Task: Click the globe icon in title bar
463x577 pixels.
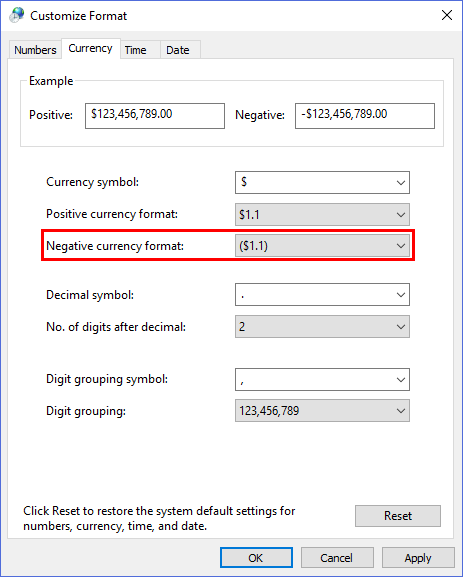Action: pos(17,15)
